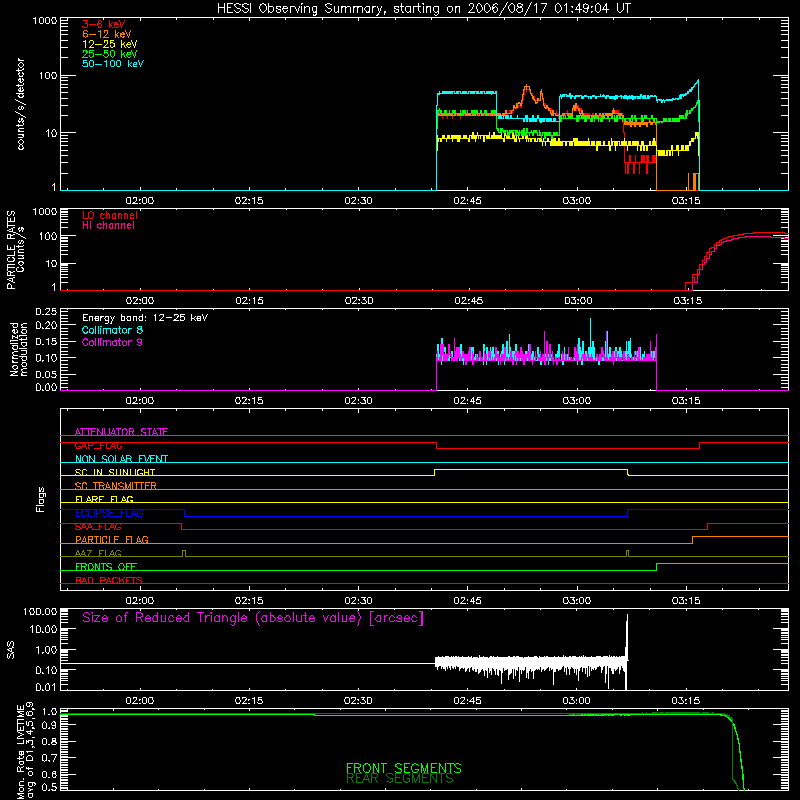Viewport: 800px width, 800px height.
Task: Click the PARTICLE_FLAG label
Action: pyautogui.click(x=112, y=540)
